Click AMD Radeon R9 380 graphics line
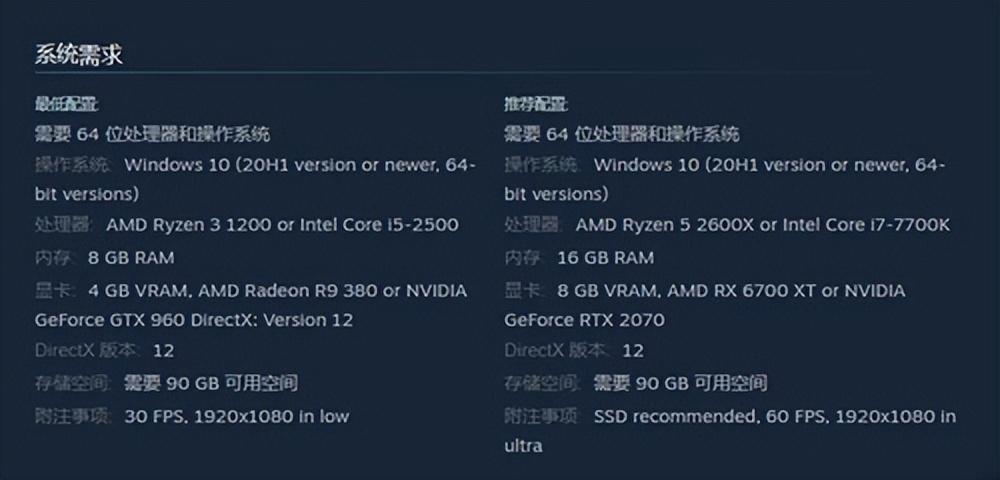 coord(251,291)
